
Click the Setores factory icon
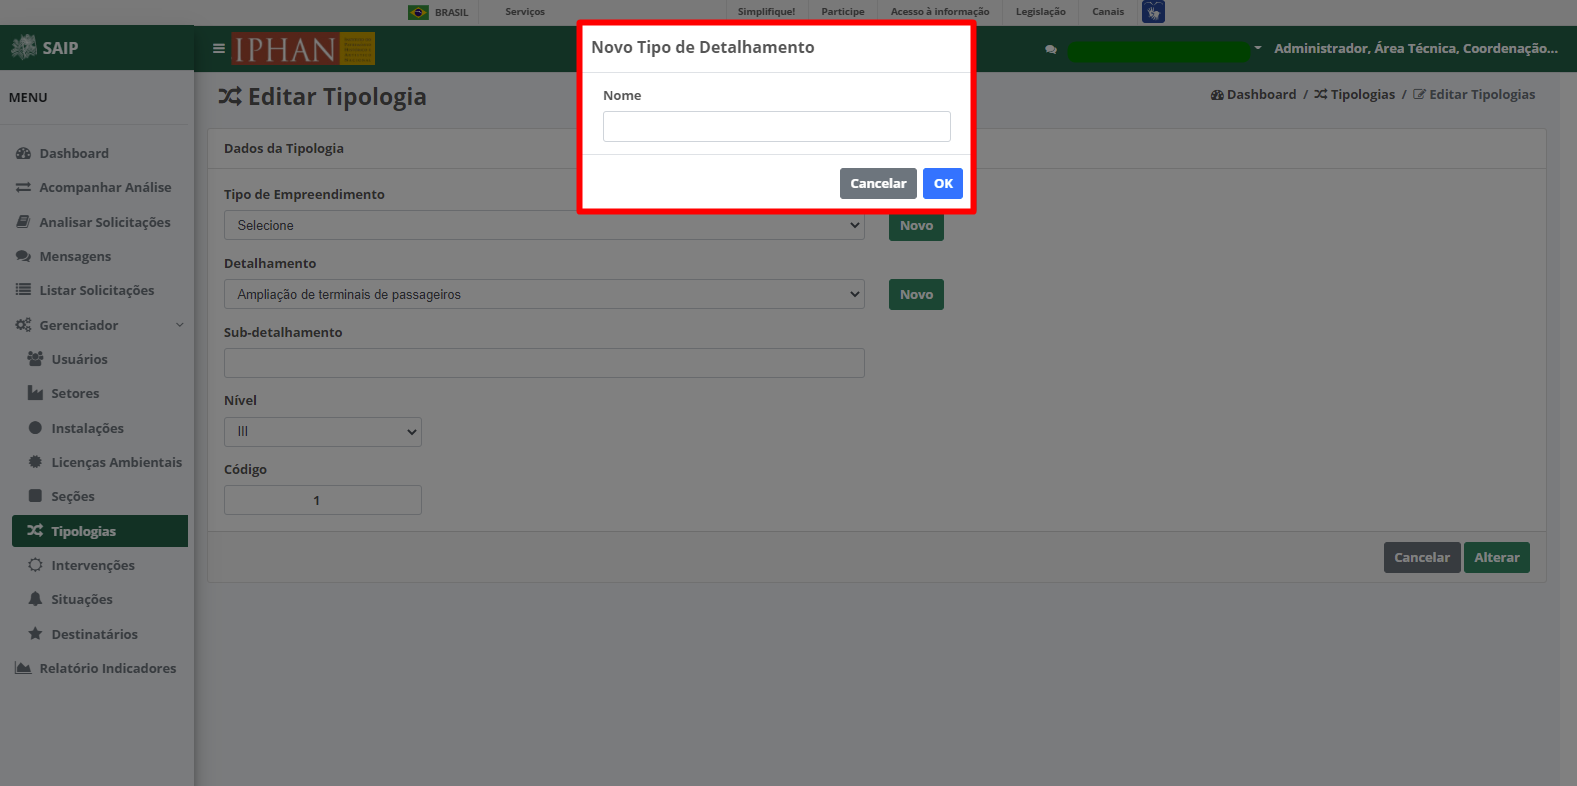point(35,393)
